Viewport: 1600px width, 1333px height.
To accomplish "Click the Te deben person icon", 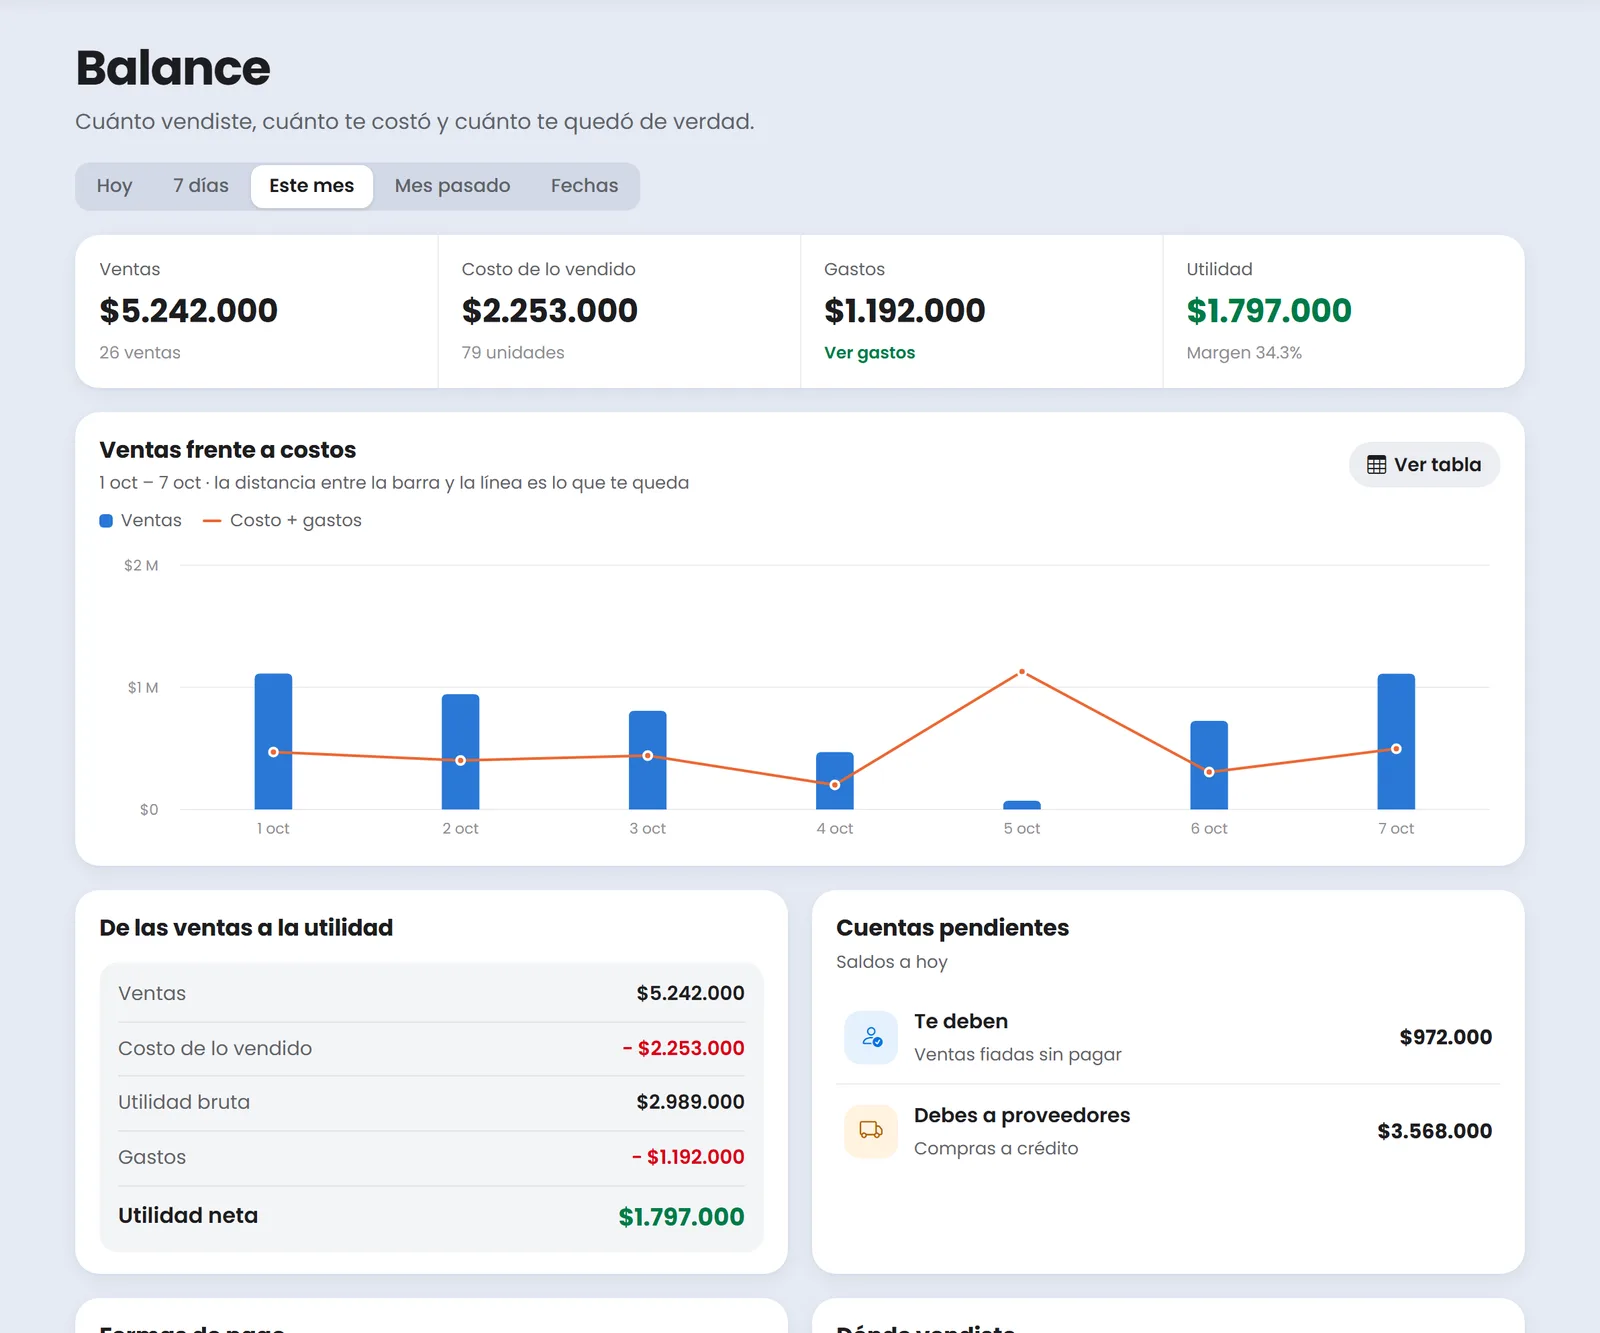I will pyautogui.click(x=871, y=1037).
